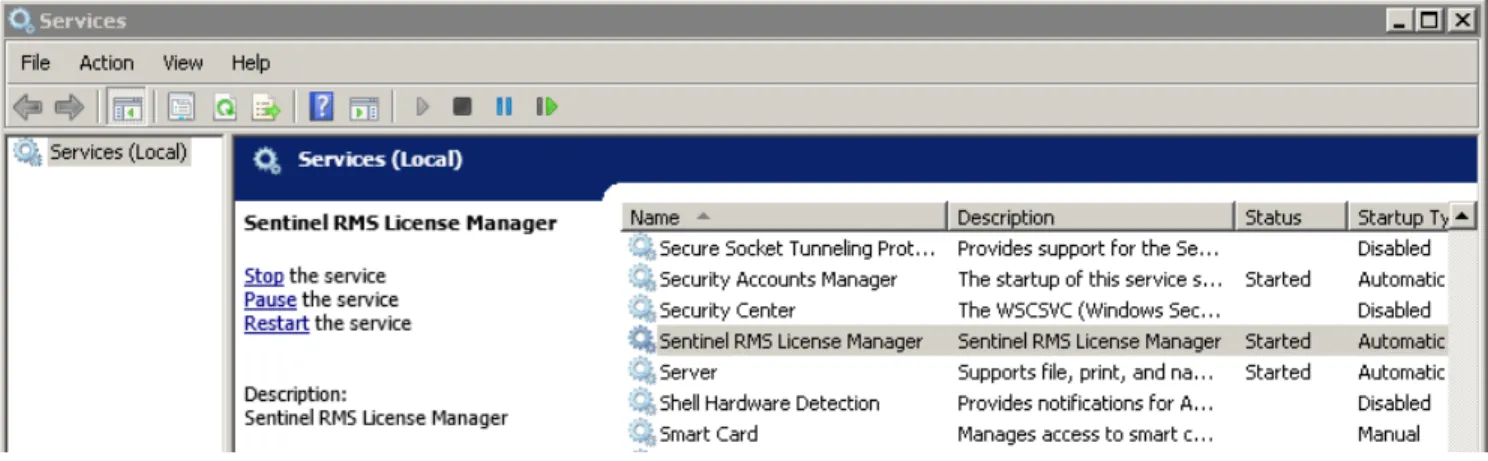Screen dimensions: 1488x461
Task: Click description 'Provides notifications for A...'
Action: click(x=1085, y=403)
